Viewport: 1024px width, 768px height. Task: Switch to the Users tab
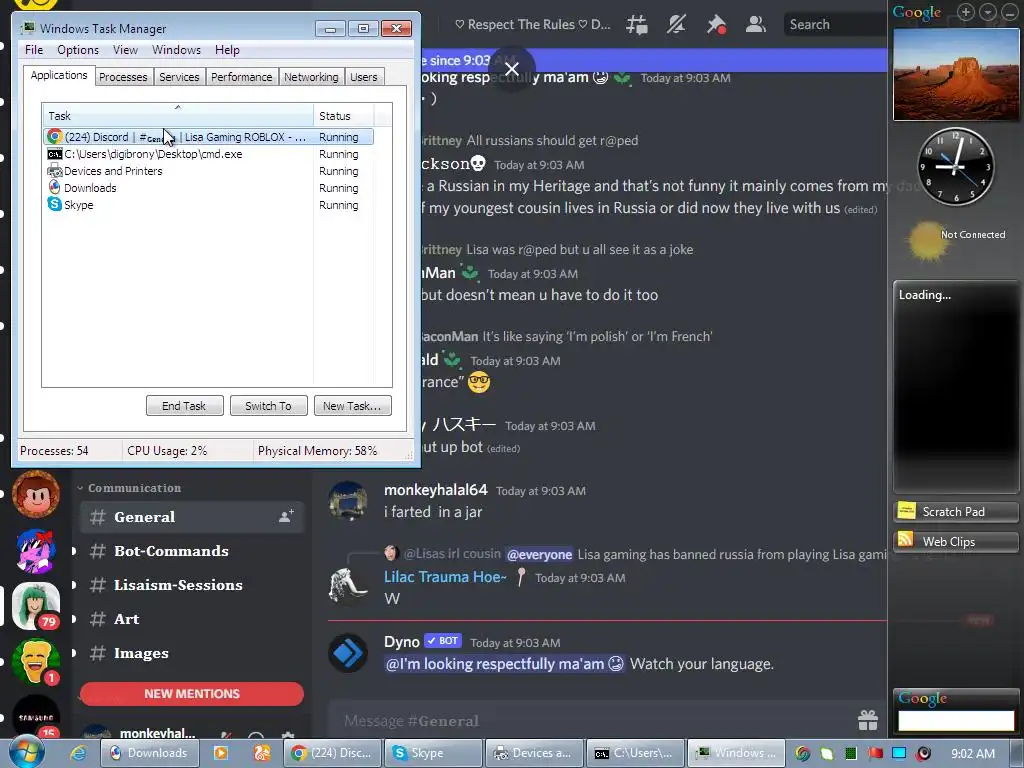364,77
